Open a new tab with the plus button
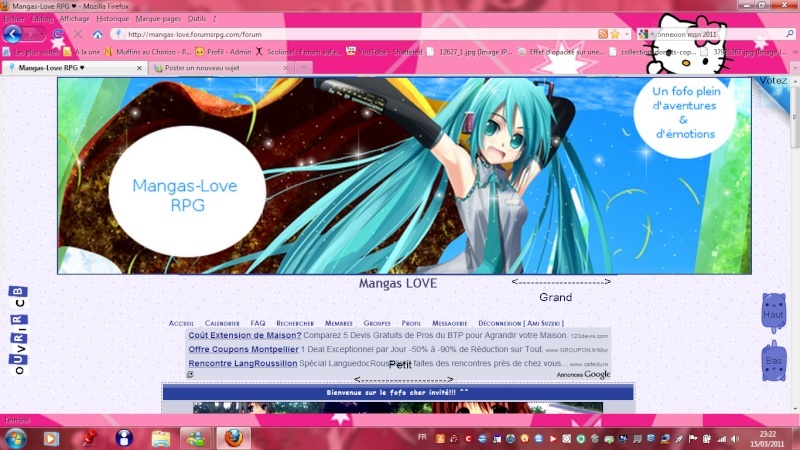Viewport: 800px width, 450px height. pos(304,67)
